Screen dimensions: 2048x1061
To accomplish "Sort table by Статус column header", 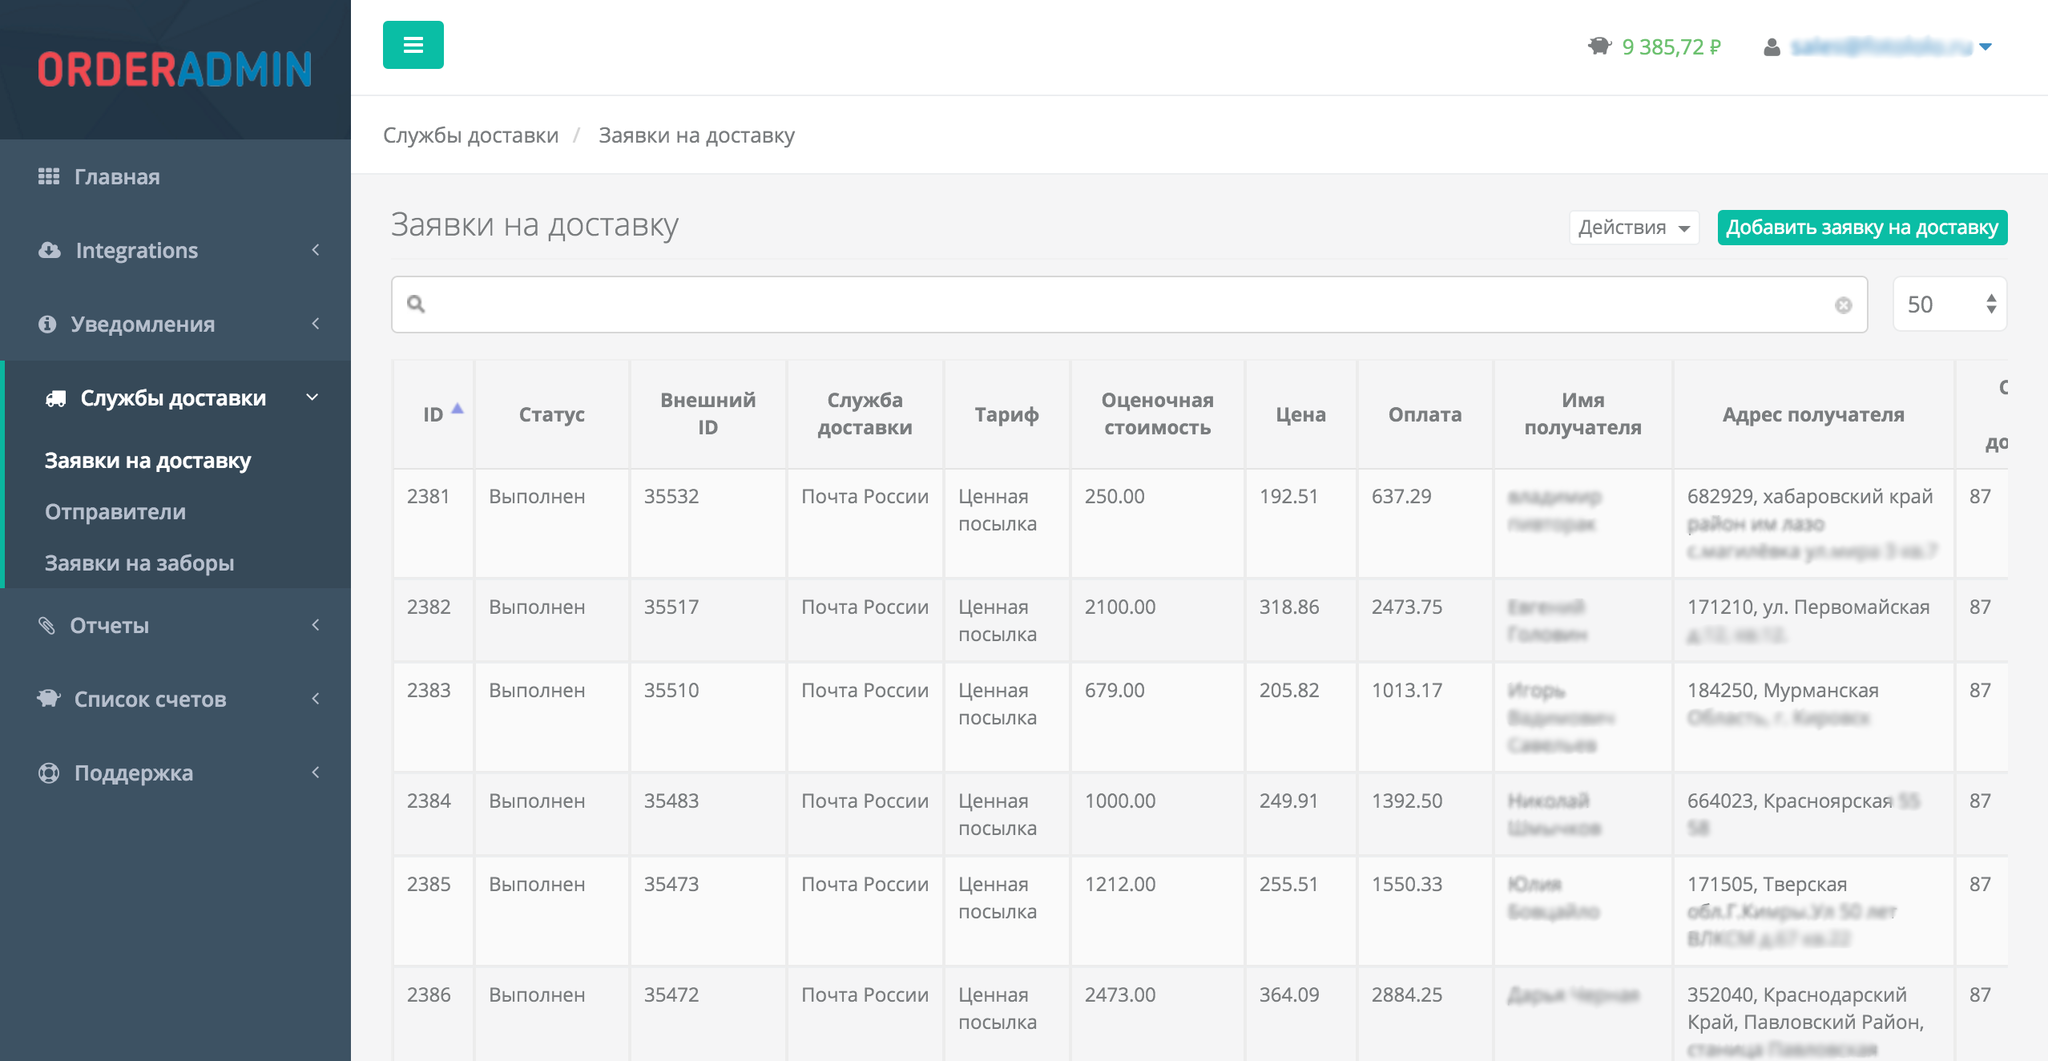I will click(551, 414).
